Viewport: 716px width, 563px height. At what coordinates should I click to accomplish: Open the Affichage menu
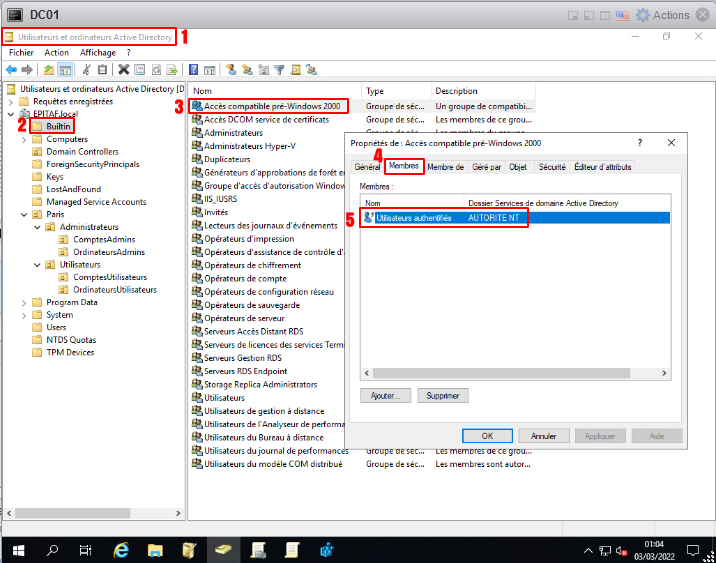coord(98,52)
